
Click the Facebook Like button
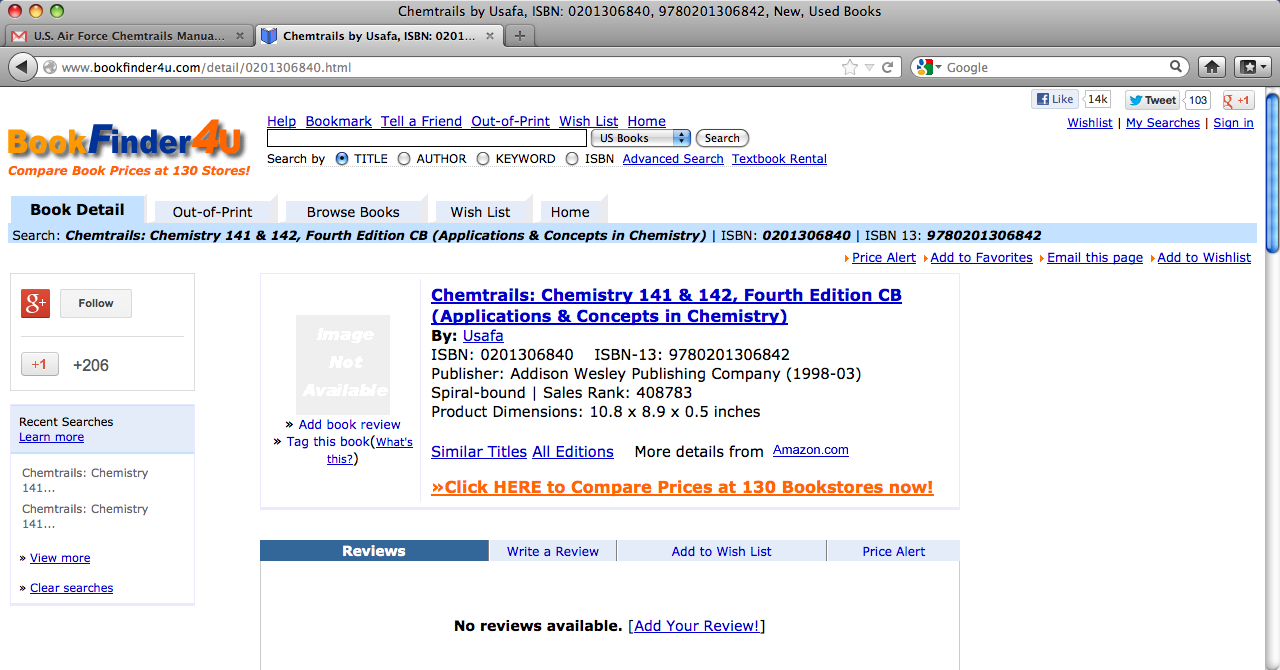pos(1056,99)
